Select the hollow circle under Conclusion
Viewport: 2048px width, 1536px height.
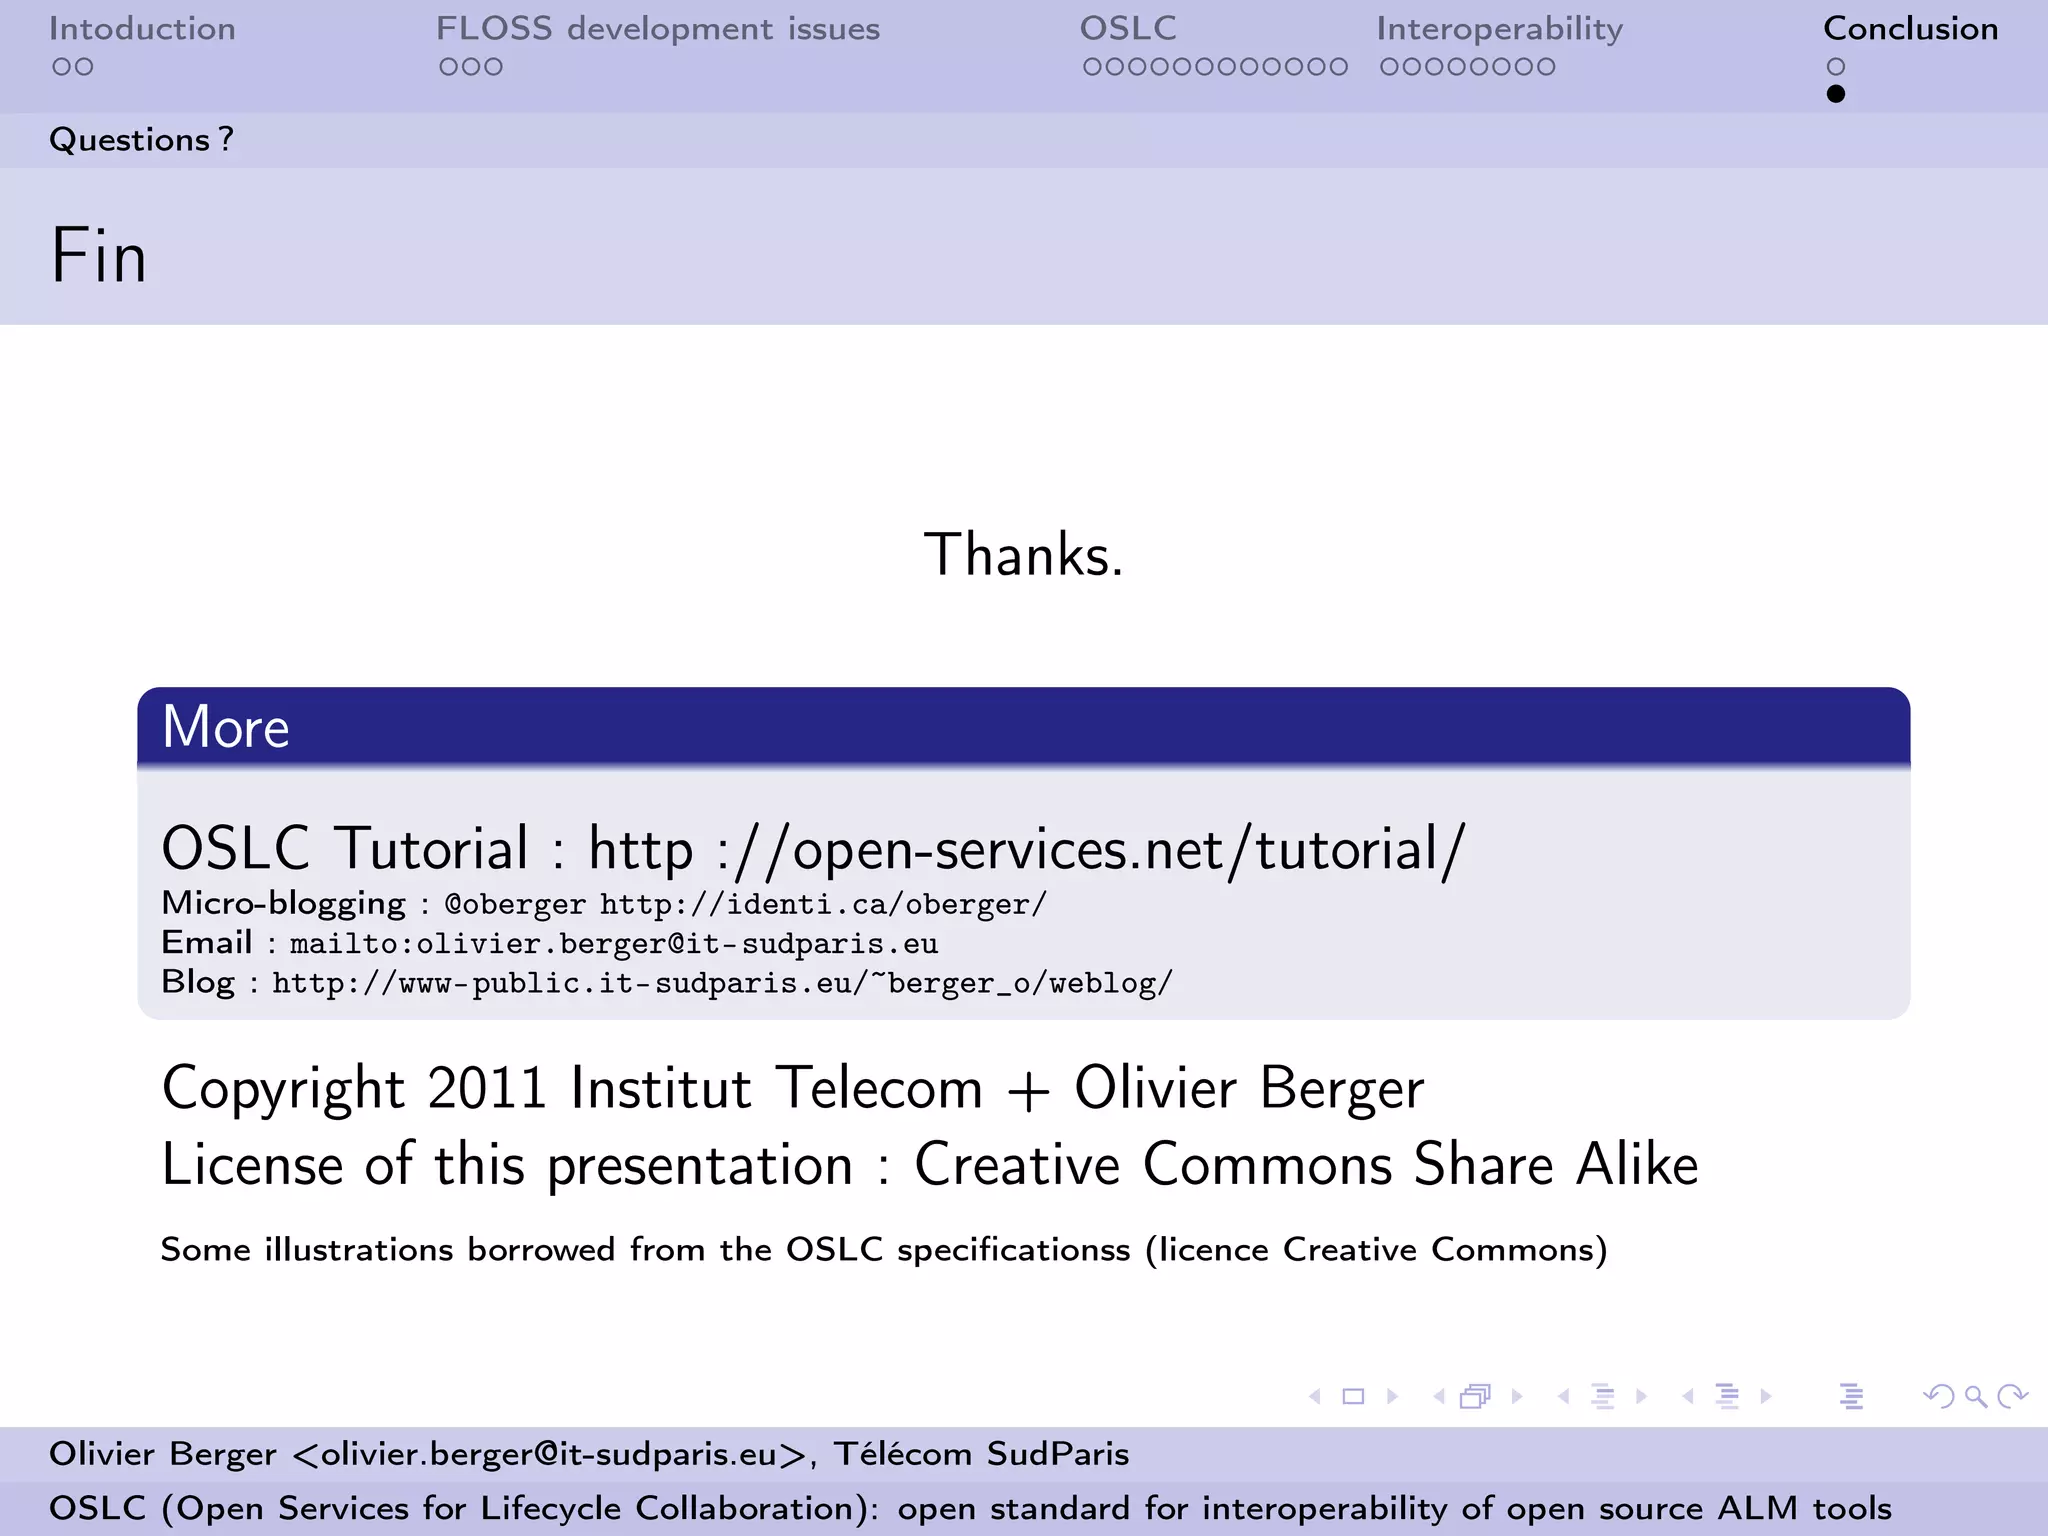tap(1836, 67)
